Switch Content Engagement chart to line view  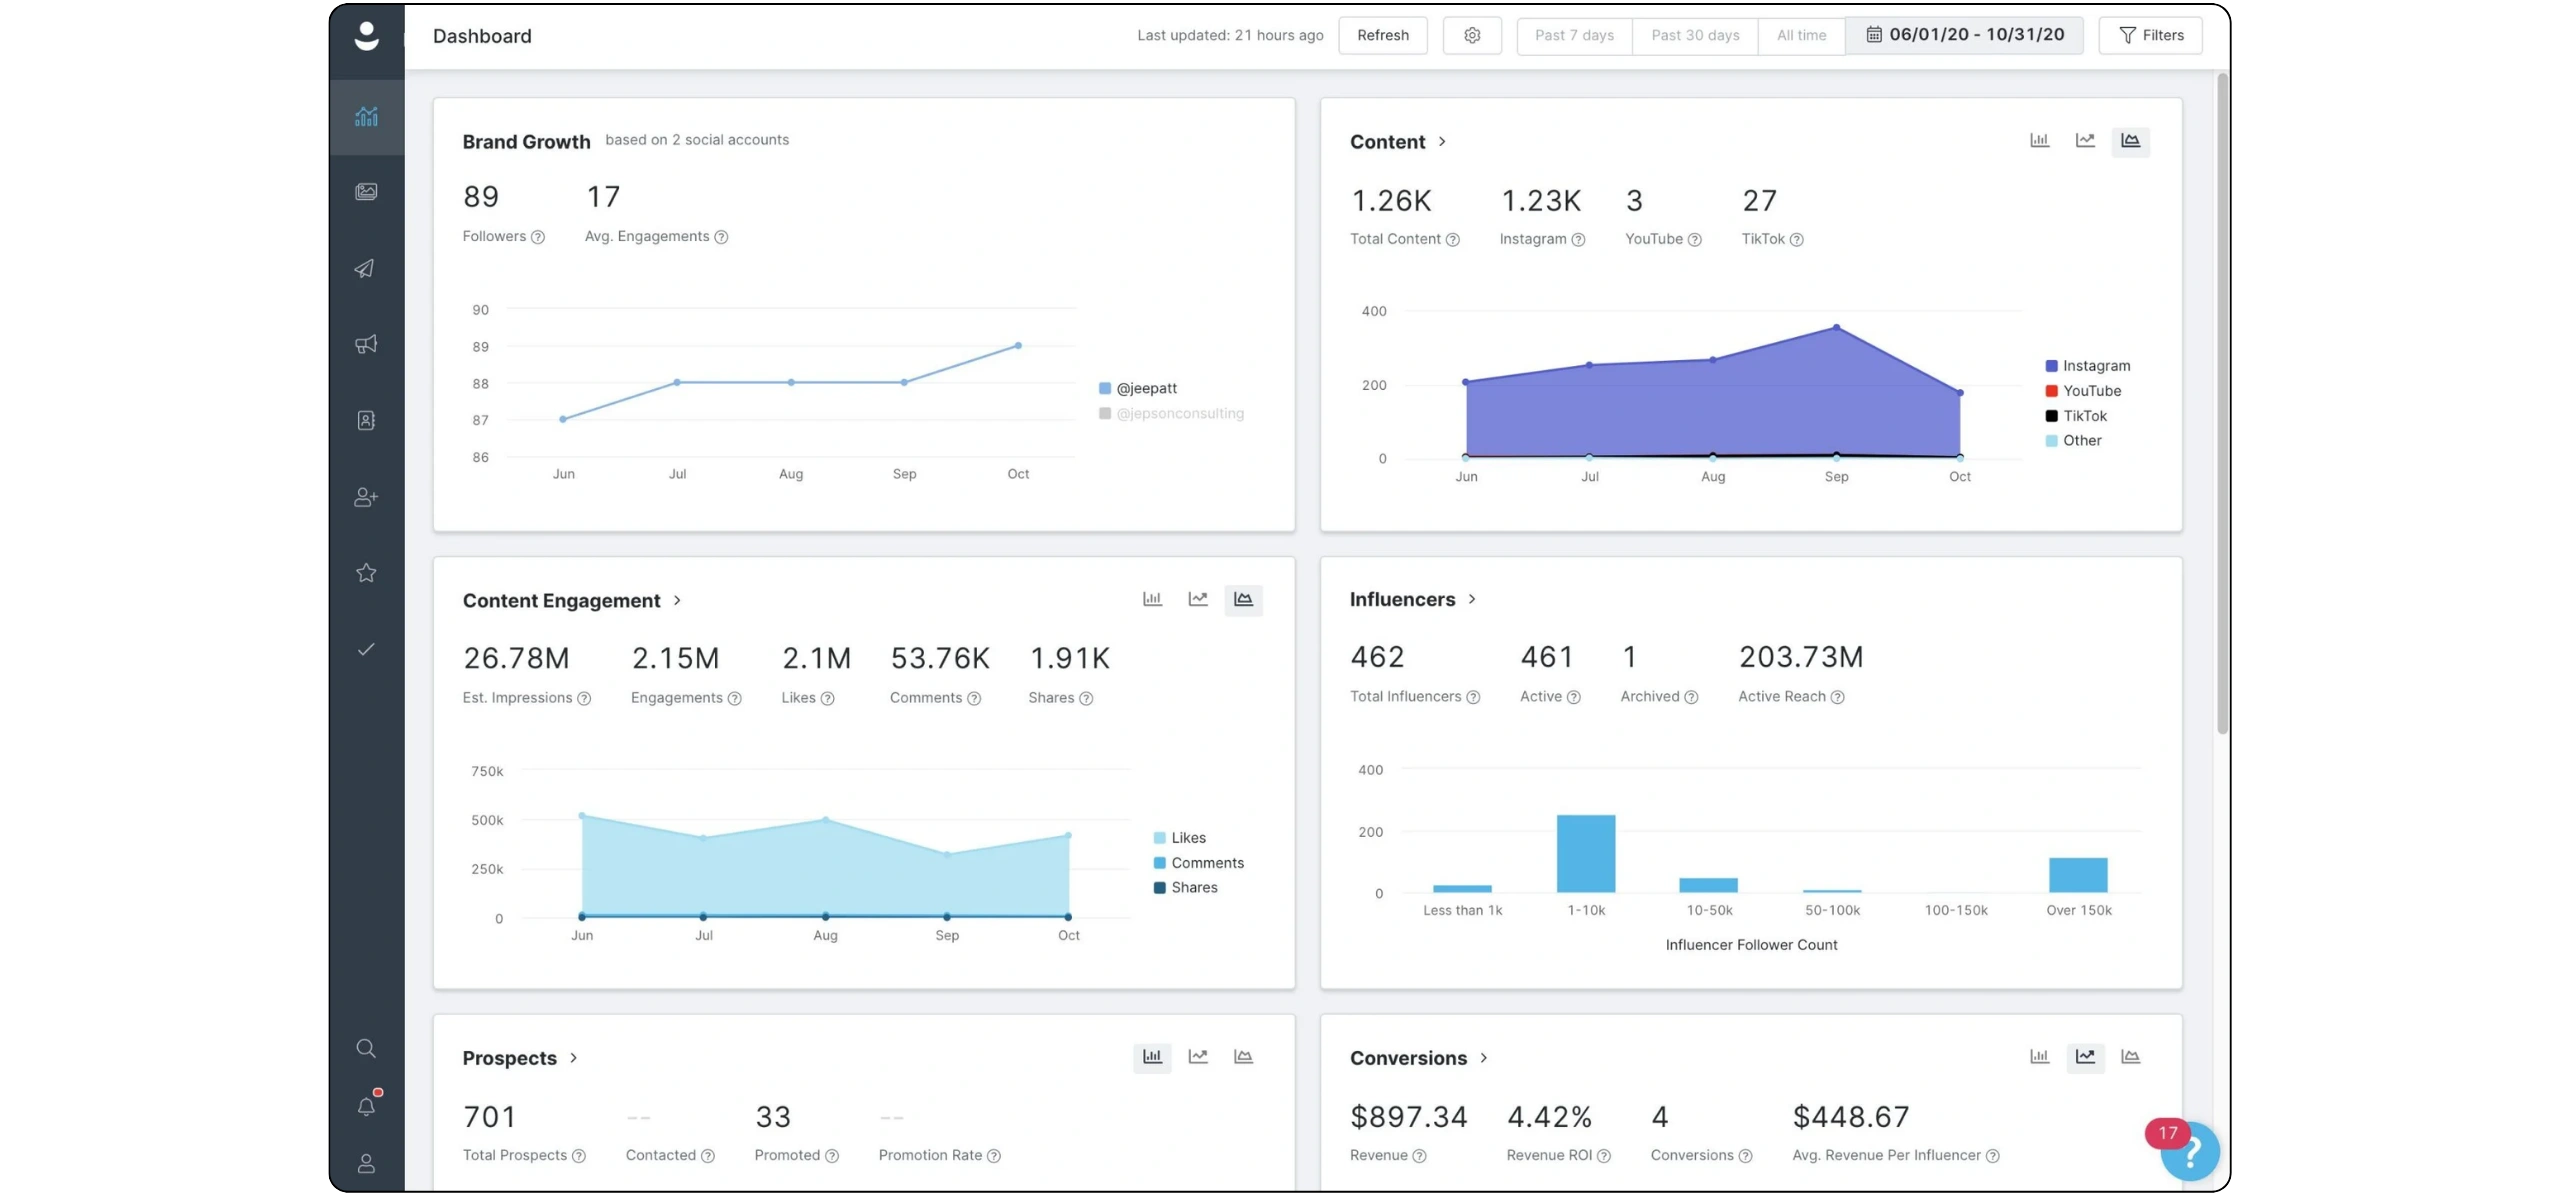point(1198,599)
